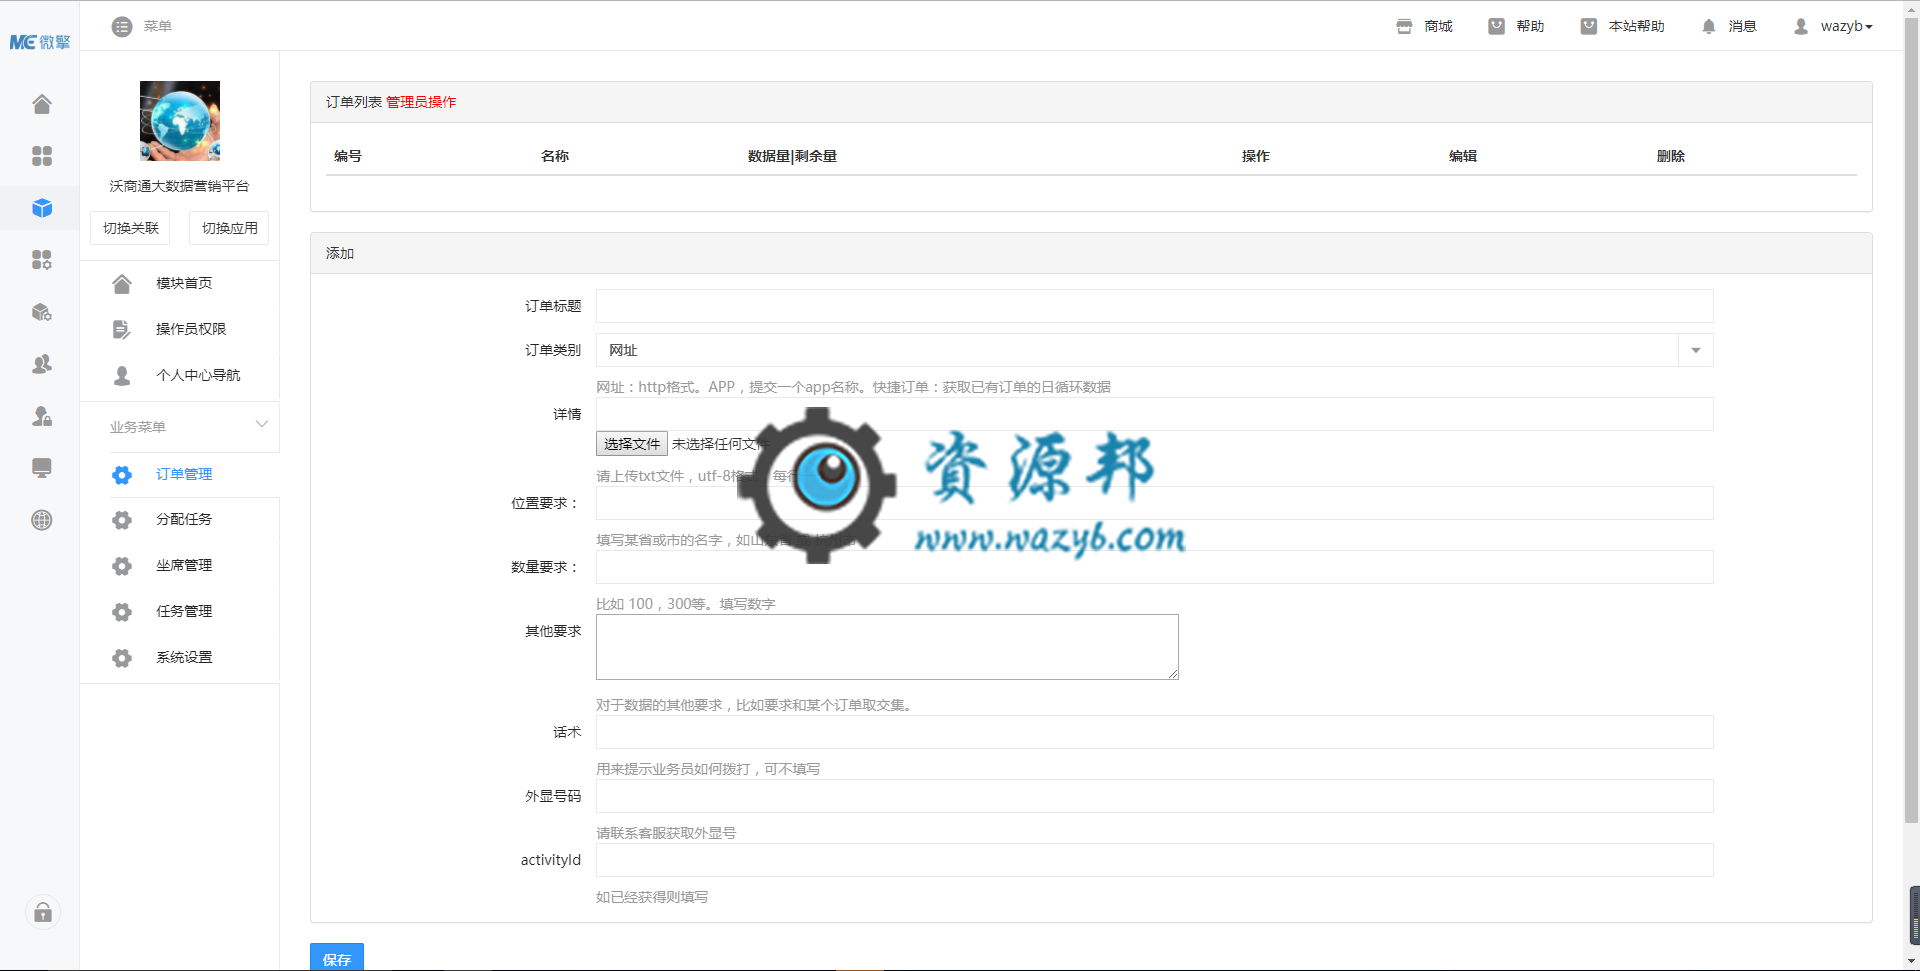Click the 商城 store icon
1920x971 pixels.
(1404, 27)
